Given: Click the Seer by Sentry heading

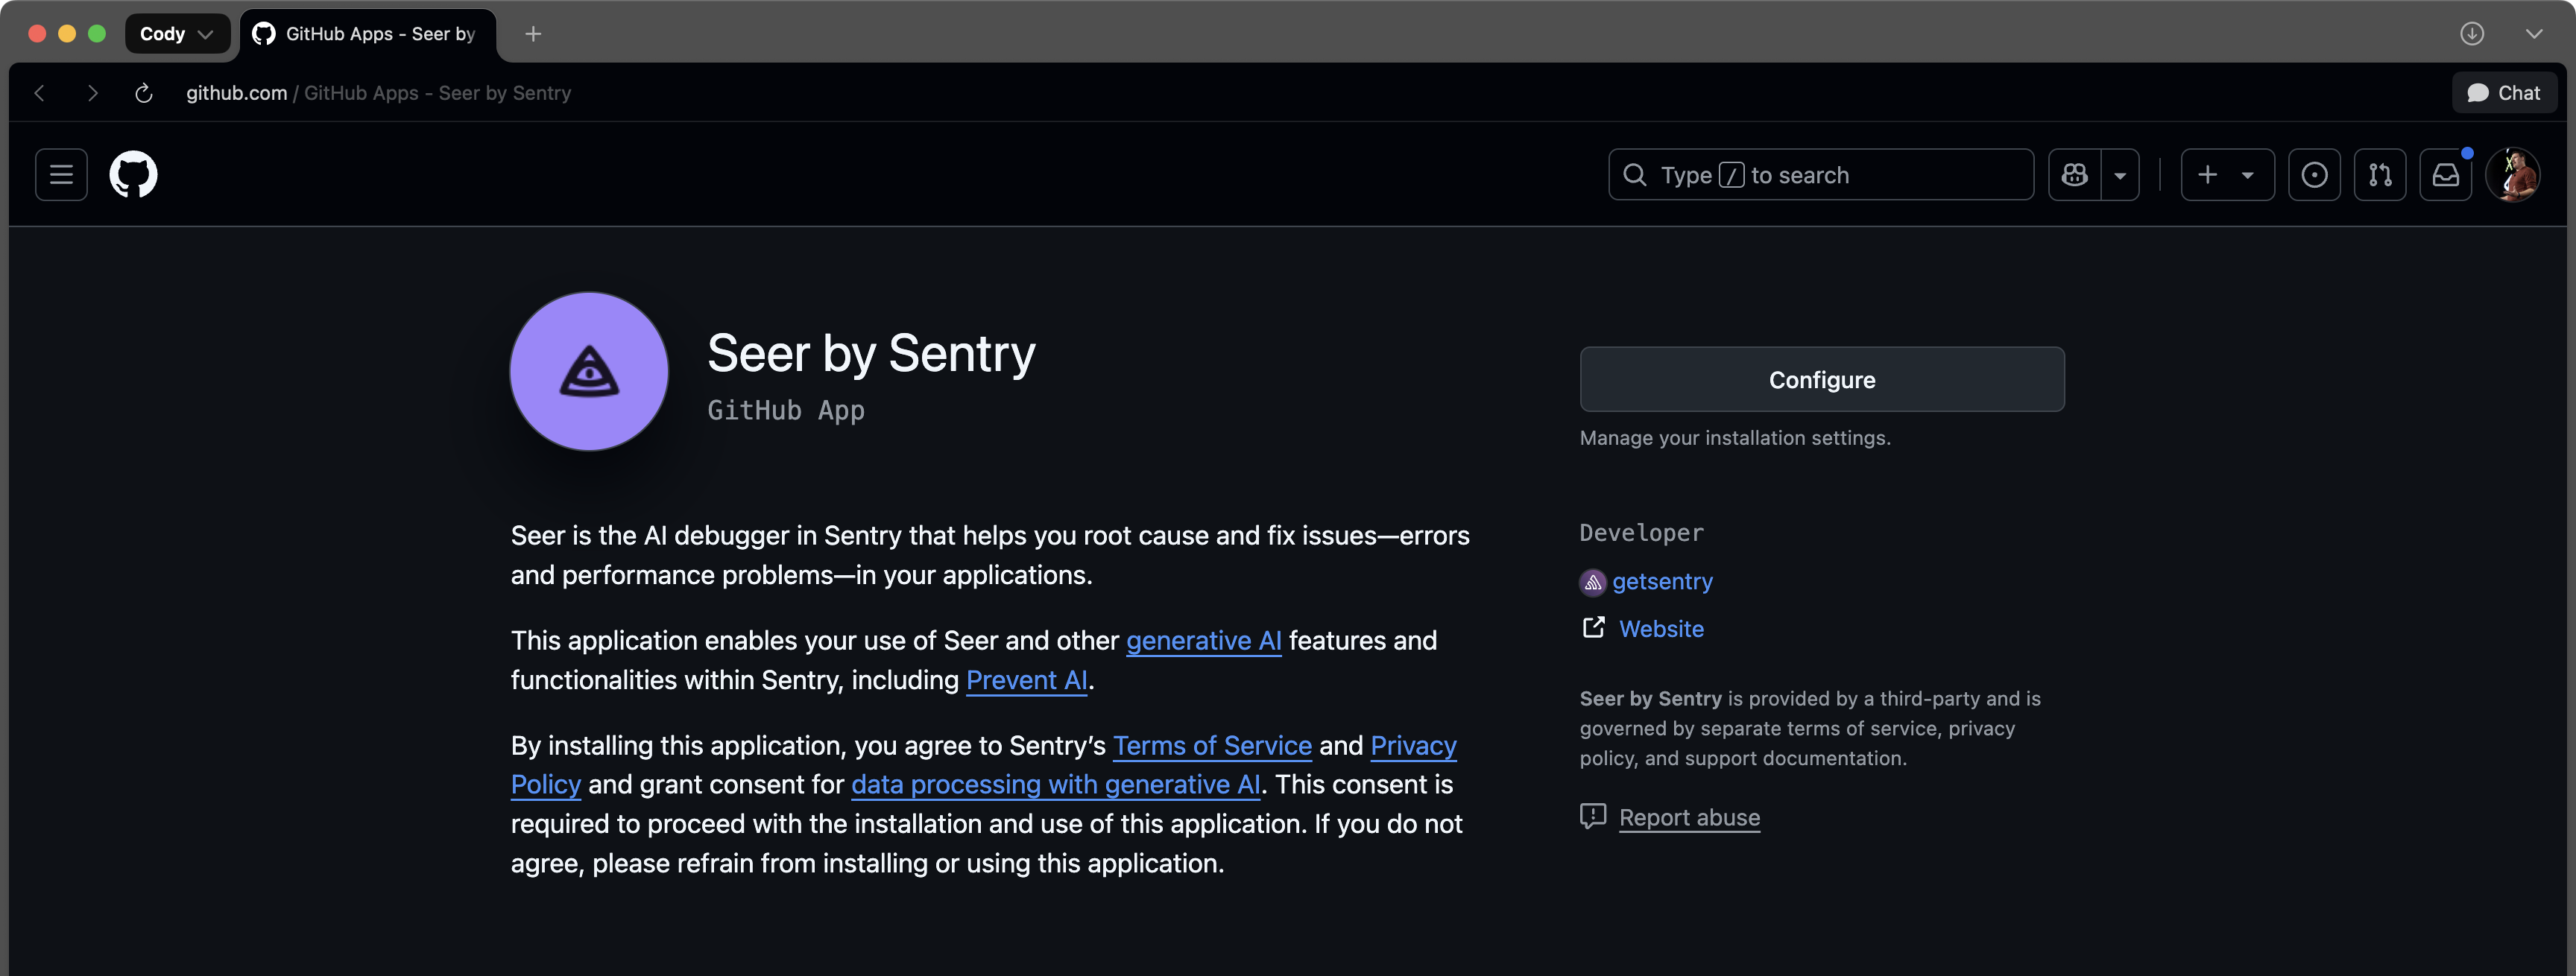Looking at the screenshot, I should [x=871, y=353].
